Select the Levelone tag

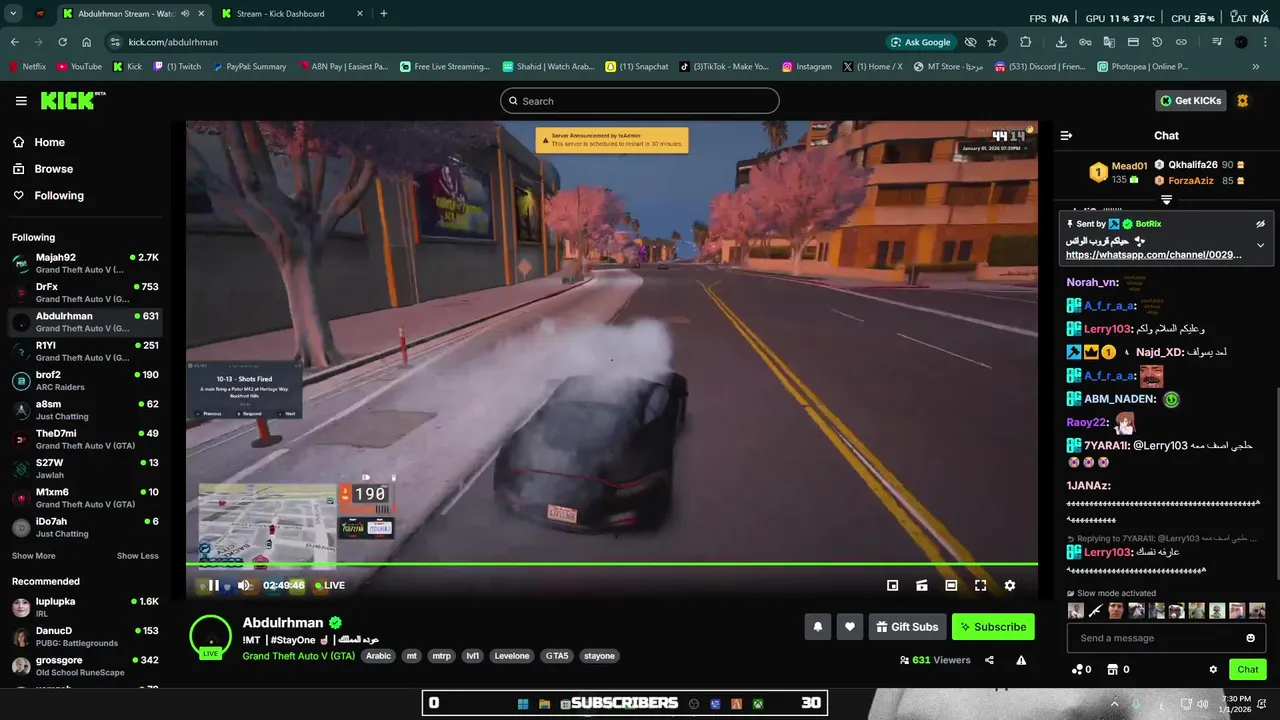tap(512, 656)
